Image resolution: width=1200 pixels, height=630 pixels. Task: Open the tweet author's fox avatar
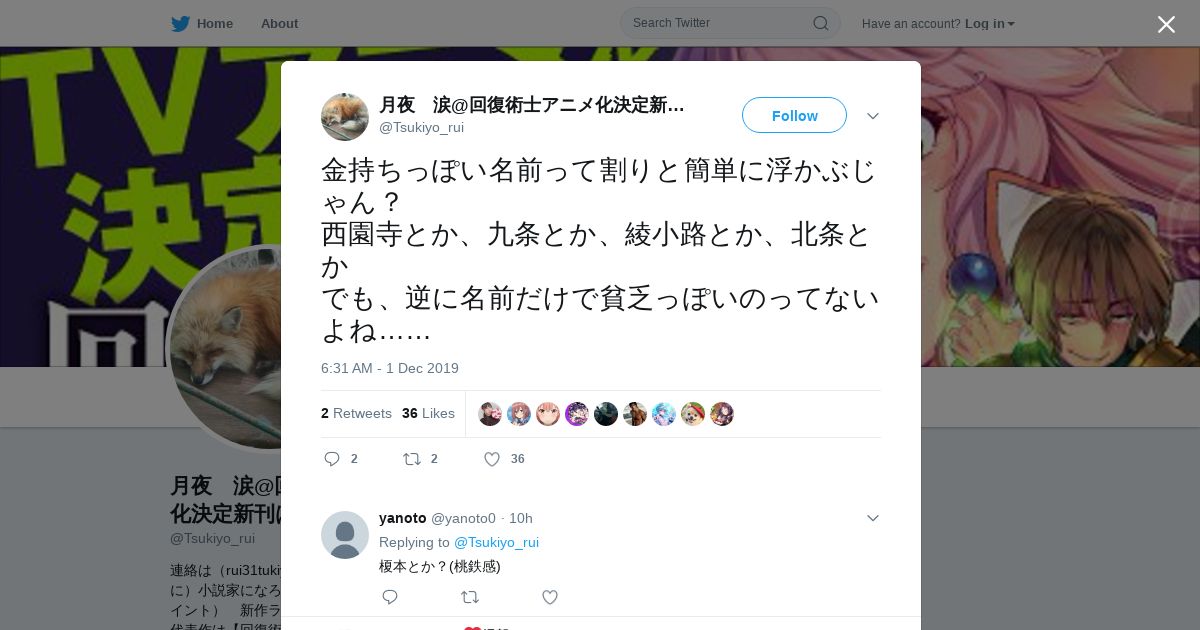click(x=345, y=117)
